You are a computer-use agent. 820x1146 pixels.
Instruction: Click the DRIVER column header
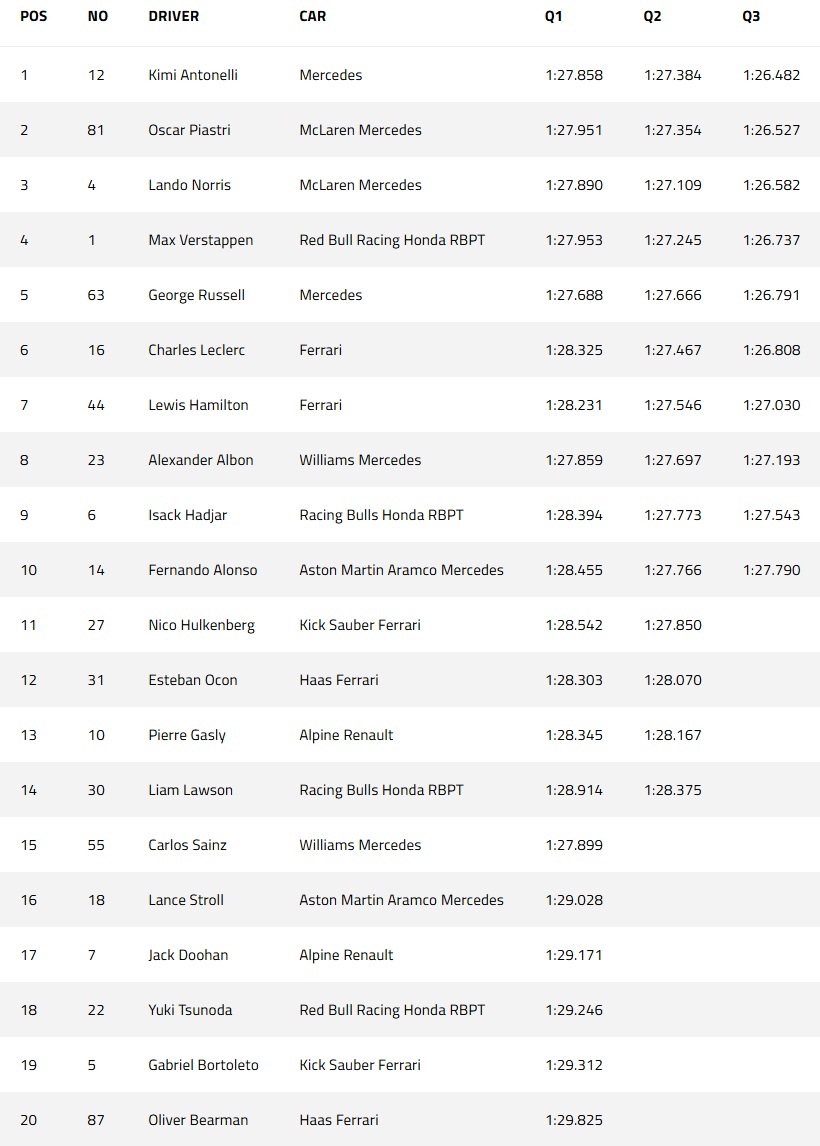click(173, 16)
